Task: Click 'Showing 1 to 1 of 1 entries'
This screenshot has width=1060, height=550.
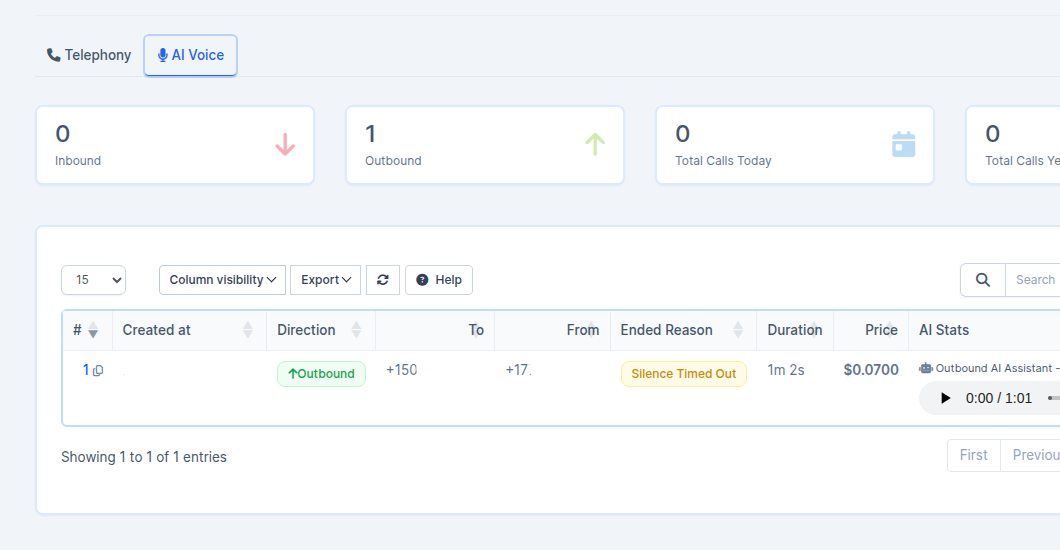Action: [144, 457]
